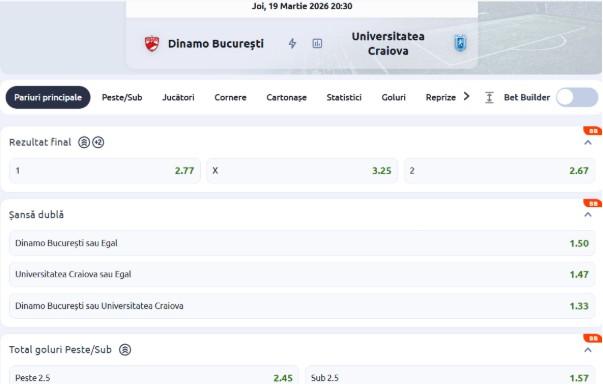Open the Reprize tab
The height and width of the screenshot is (392, 603).
441,97
